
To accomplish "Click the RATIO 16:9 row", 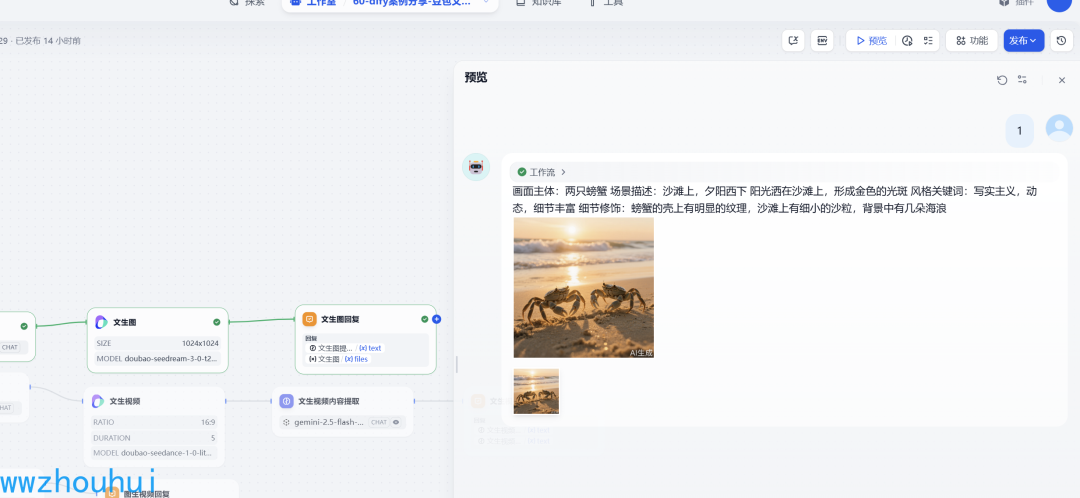I will pos(154,422).
